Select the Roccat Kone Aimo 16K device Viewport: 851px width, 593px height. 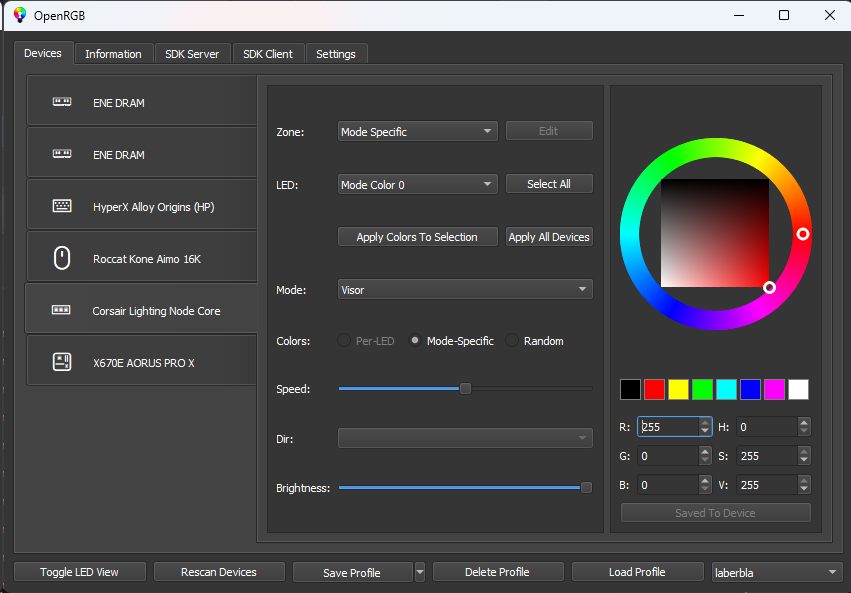pos(142,258)
